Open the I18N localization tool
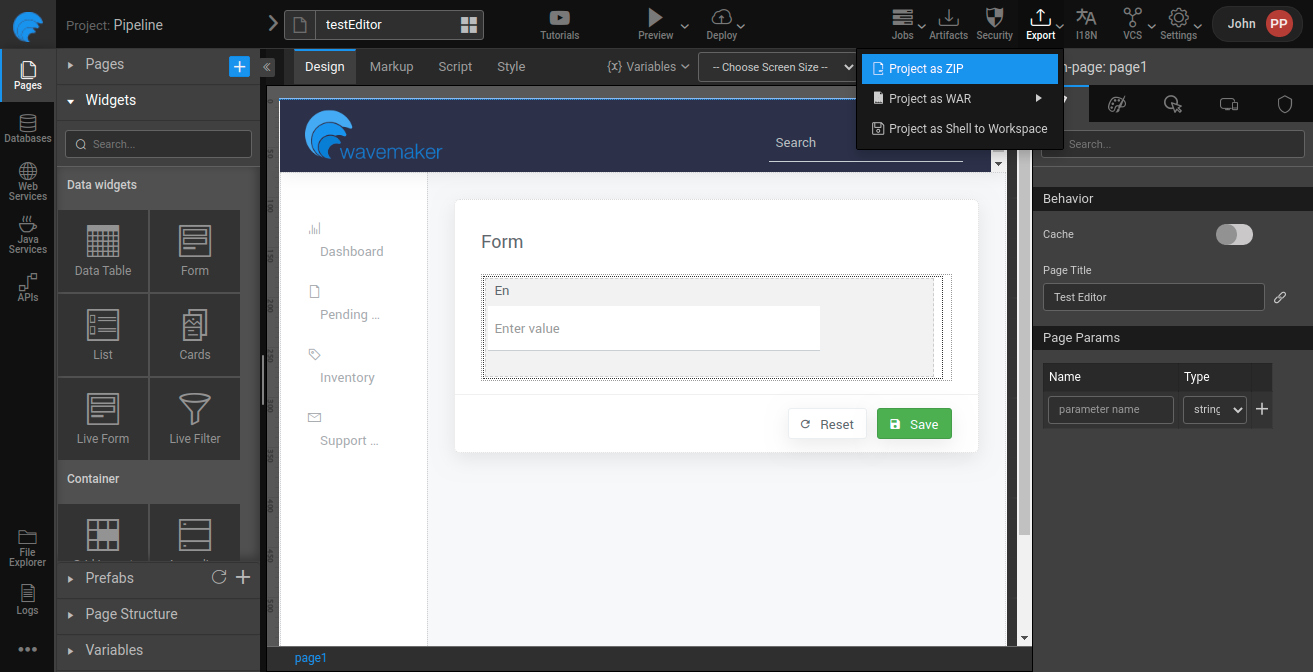Image resolution: width=1313 pixels, height=672 pixels. click(1086, 24)
